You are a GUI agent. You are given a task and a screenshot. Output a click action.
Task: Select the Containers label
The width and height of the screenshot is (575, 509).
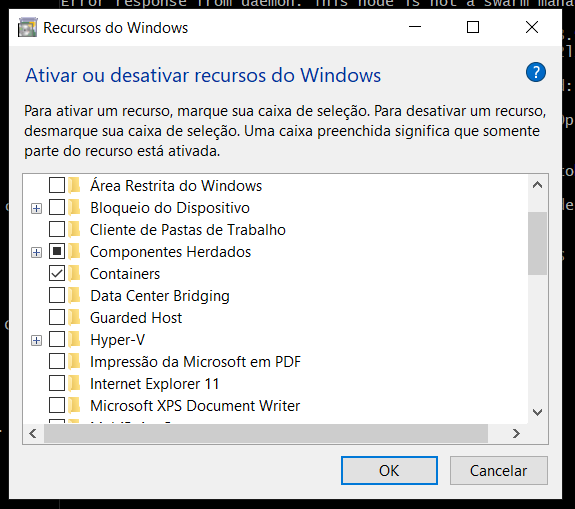coord(125,274)
